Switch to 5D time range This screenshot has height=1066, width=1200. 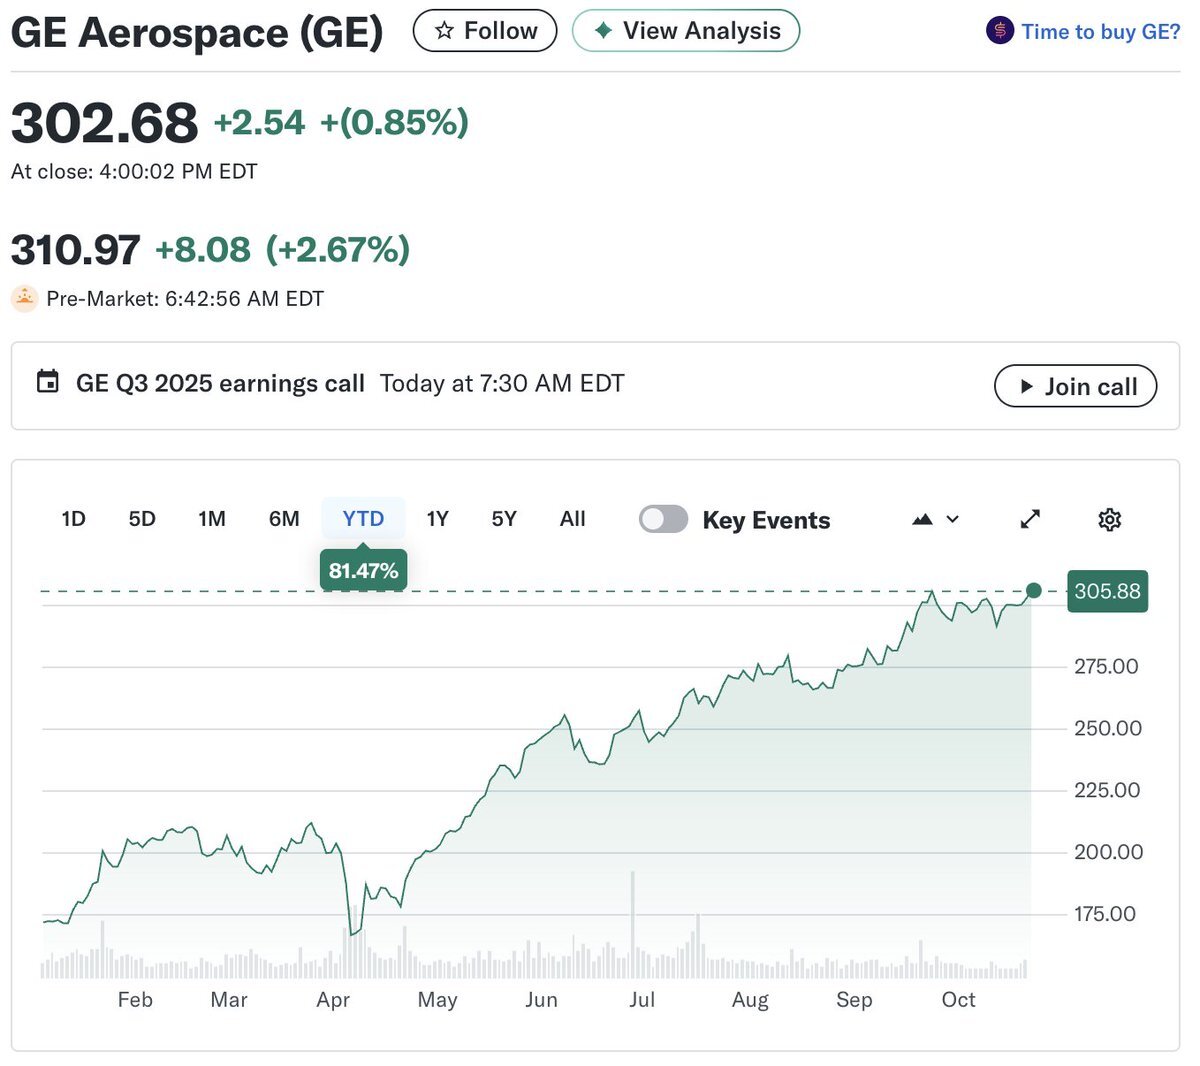click(x=142, y=519)
